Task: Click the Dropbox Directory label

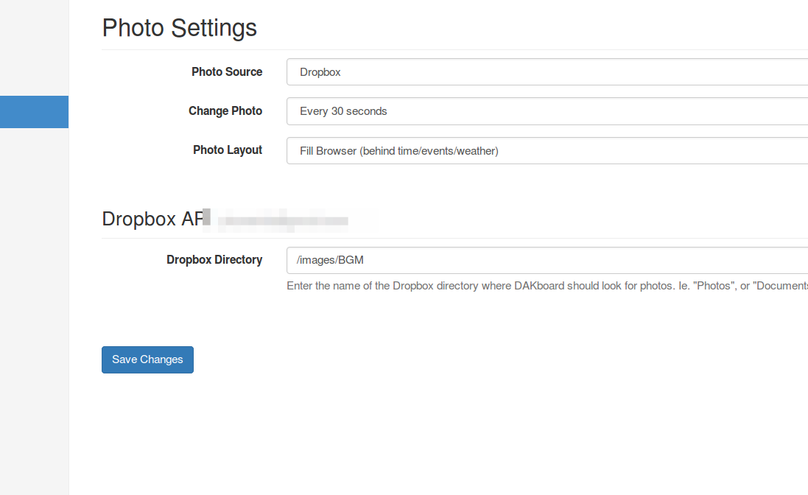Action: [x=214, y=260]
